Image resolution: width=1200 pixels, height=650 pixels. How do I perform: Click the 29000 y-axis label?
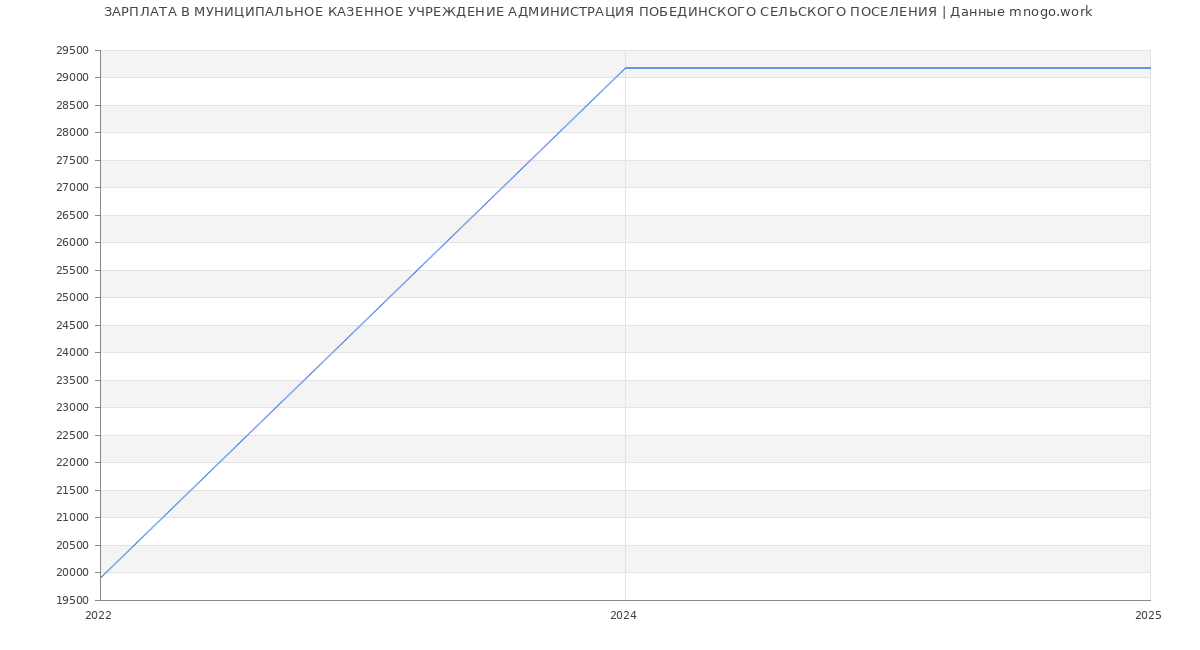[72, 78]
